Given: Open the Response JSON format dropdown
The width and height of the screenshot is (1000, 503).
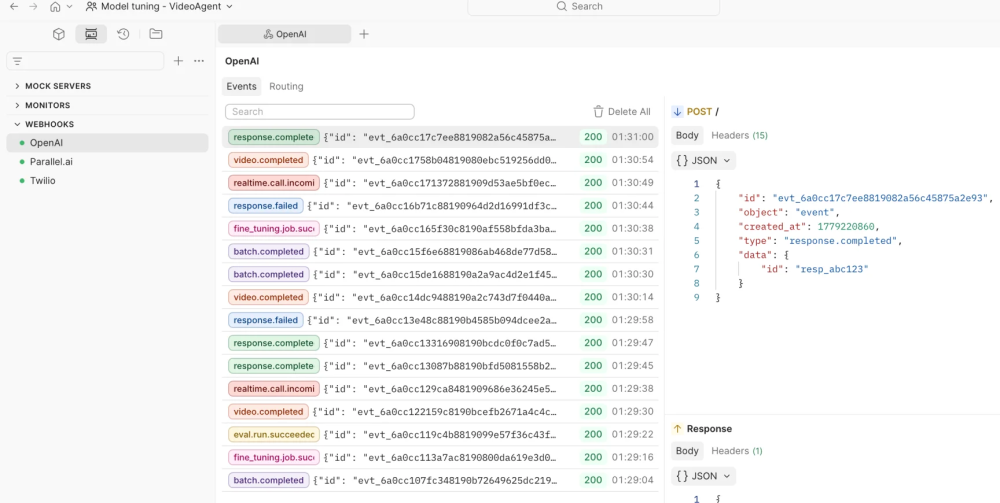Looking at the screenshot, I should coord(703,476).
